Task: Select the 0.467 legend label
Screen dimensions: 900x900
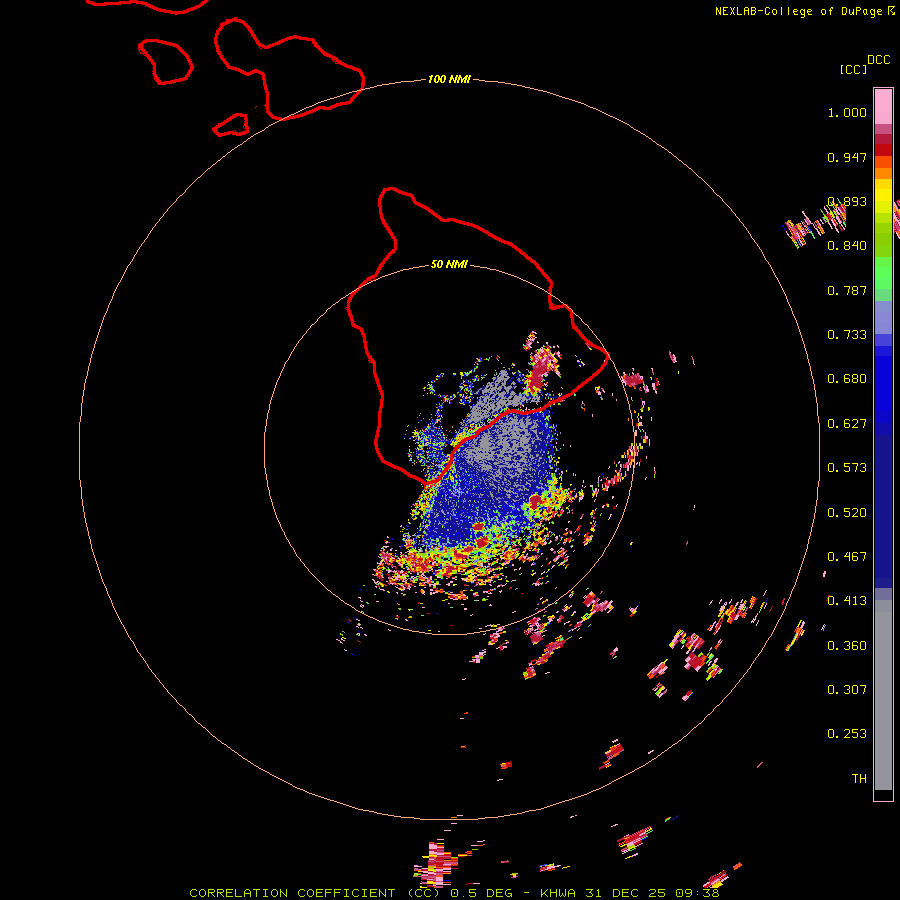Action: point(847,557)
